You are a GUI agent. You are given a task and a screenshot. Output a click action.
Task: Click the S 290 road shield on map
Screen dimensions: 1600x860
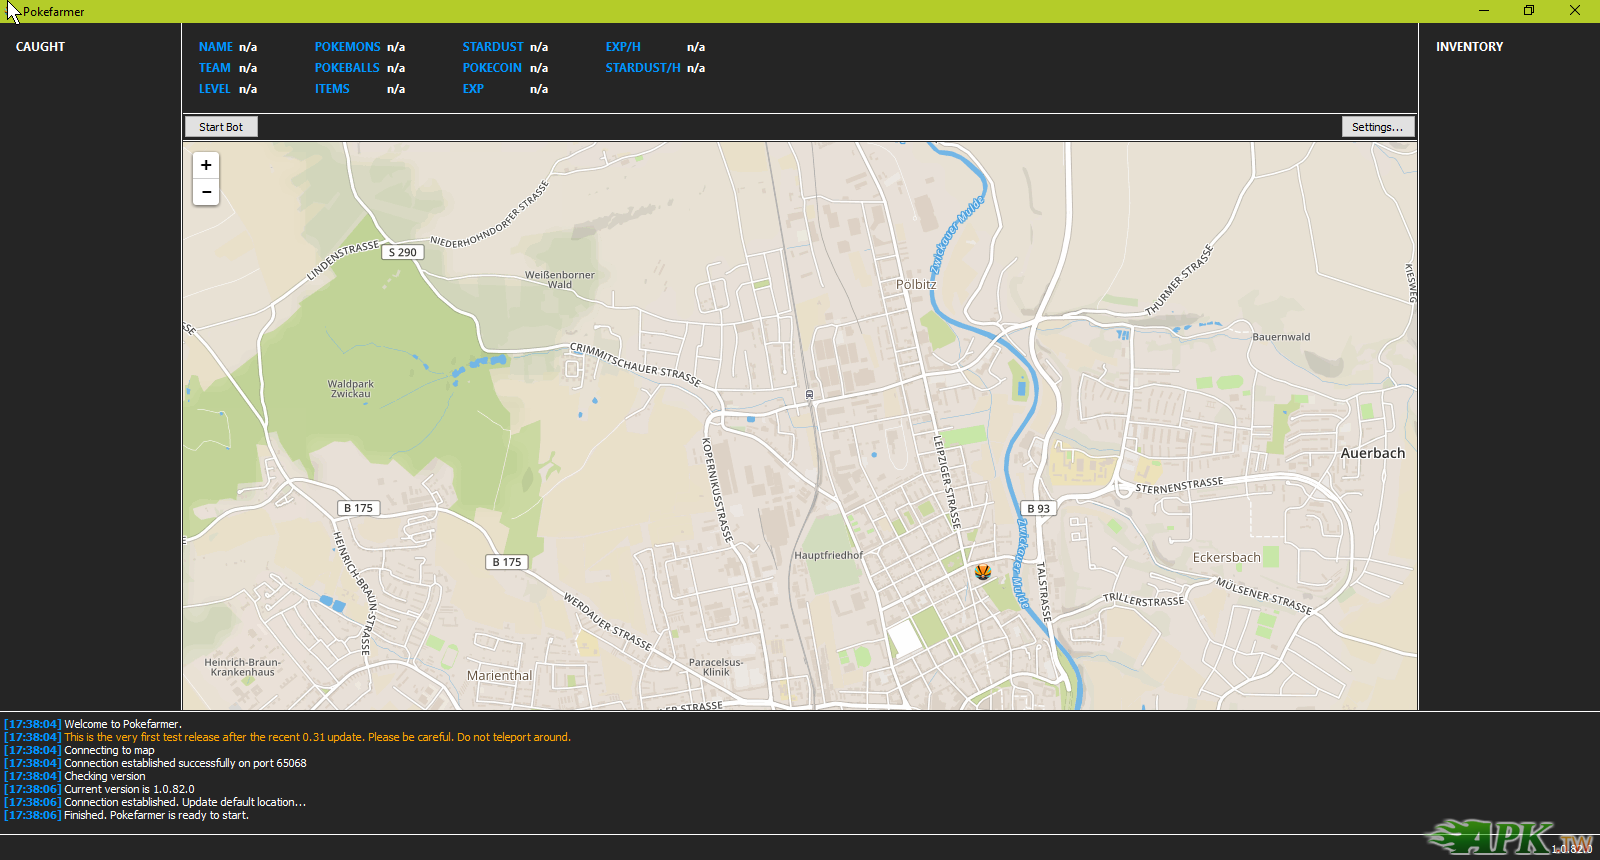point(403,252)
